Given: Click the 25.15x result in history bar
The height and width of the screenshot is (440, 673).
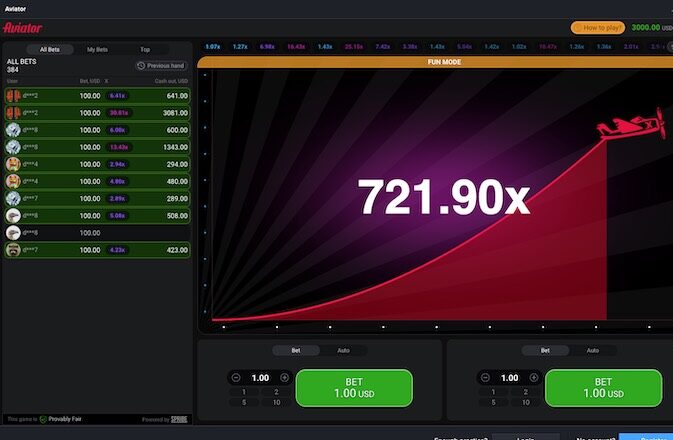Looking at the screenshot, I should coord(354,46).
